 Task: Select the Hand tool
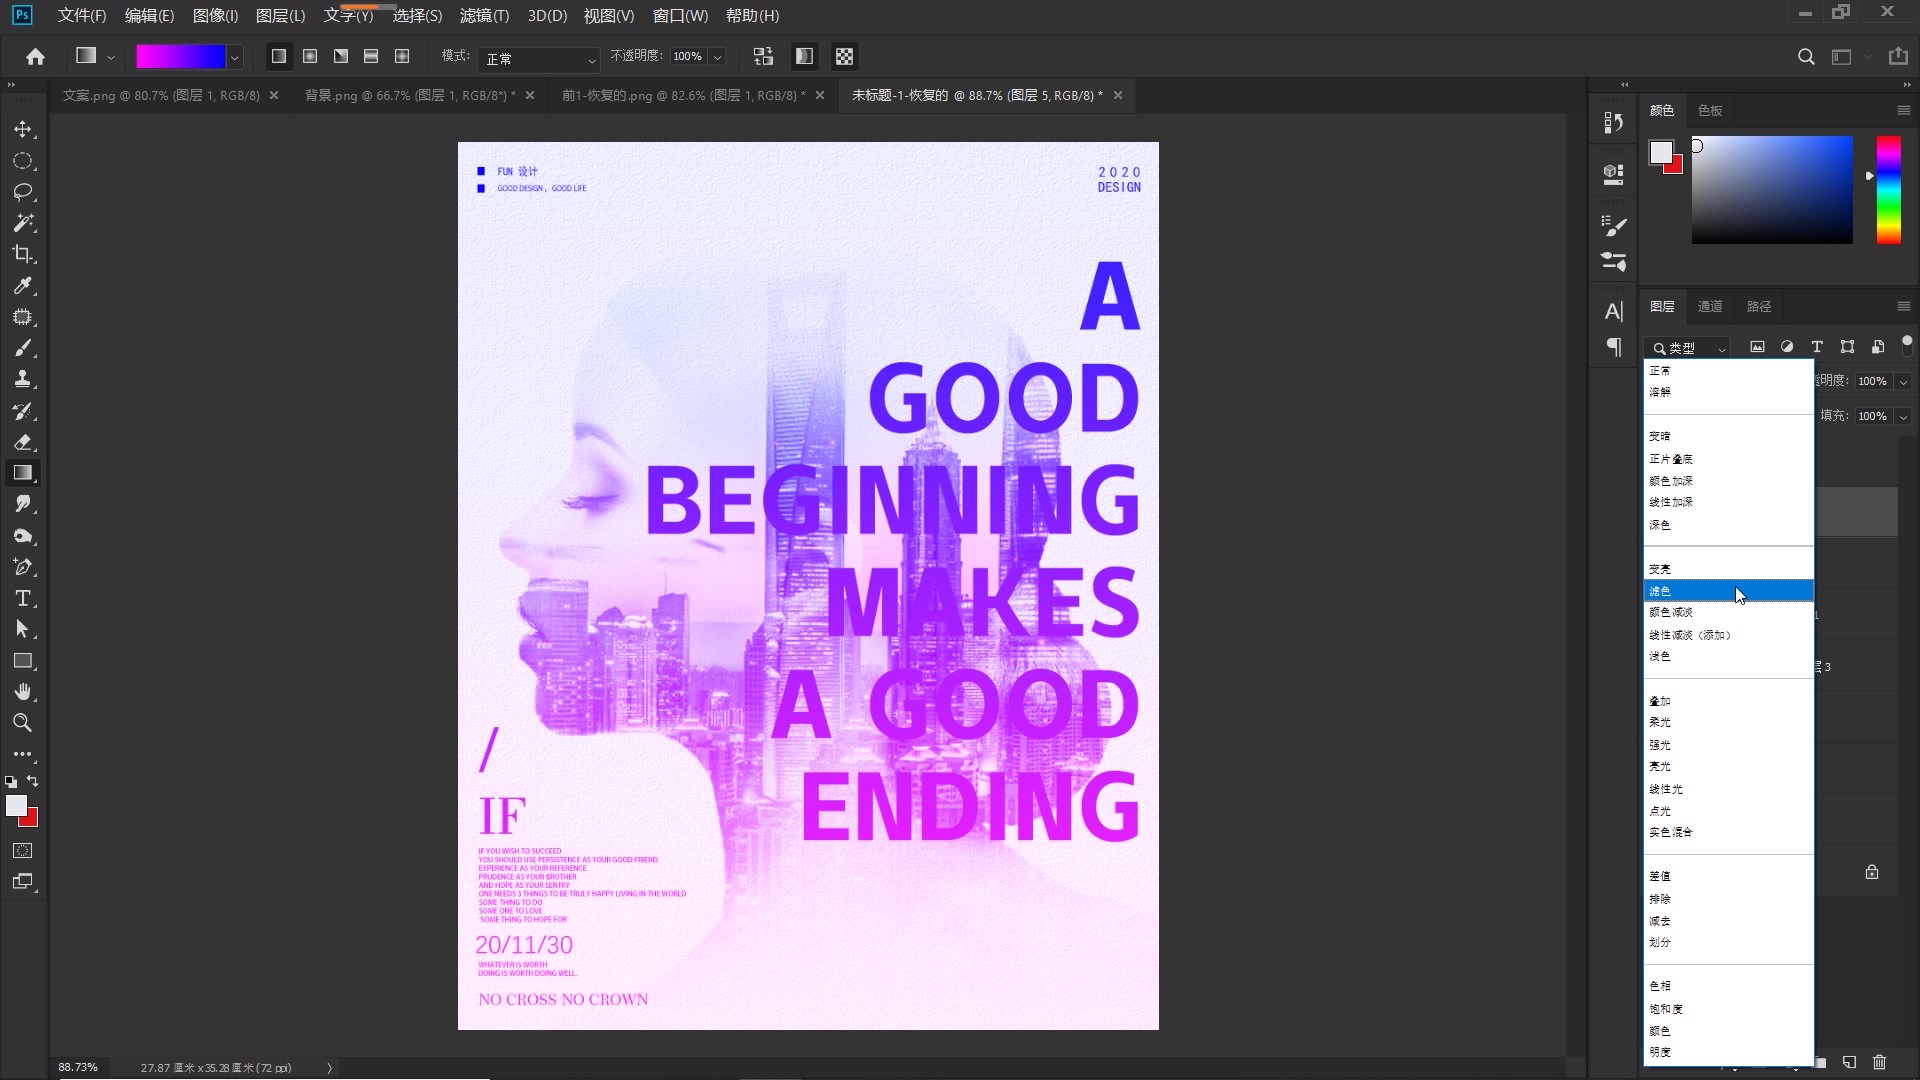[x=23, y=692]
